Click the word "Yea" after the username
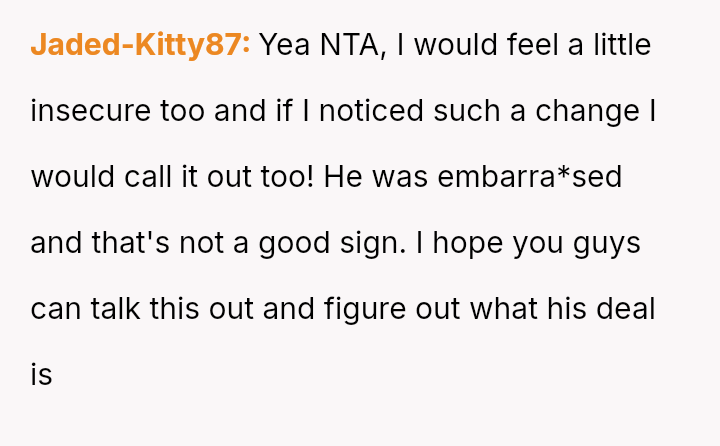720x446 pixels. click(x=286, y=45)
